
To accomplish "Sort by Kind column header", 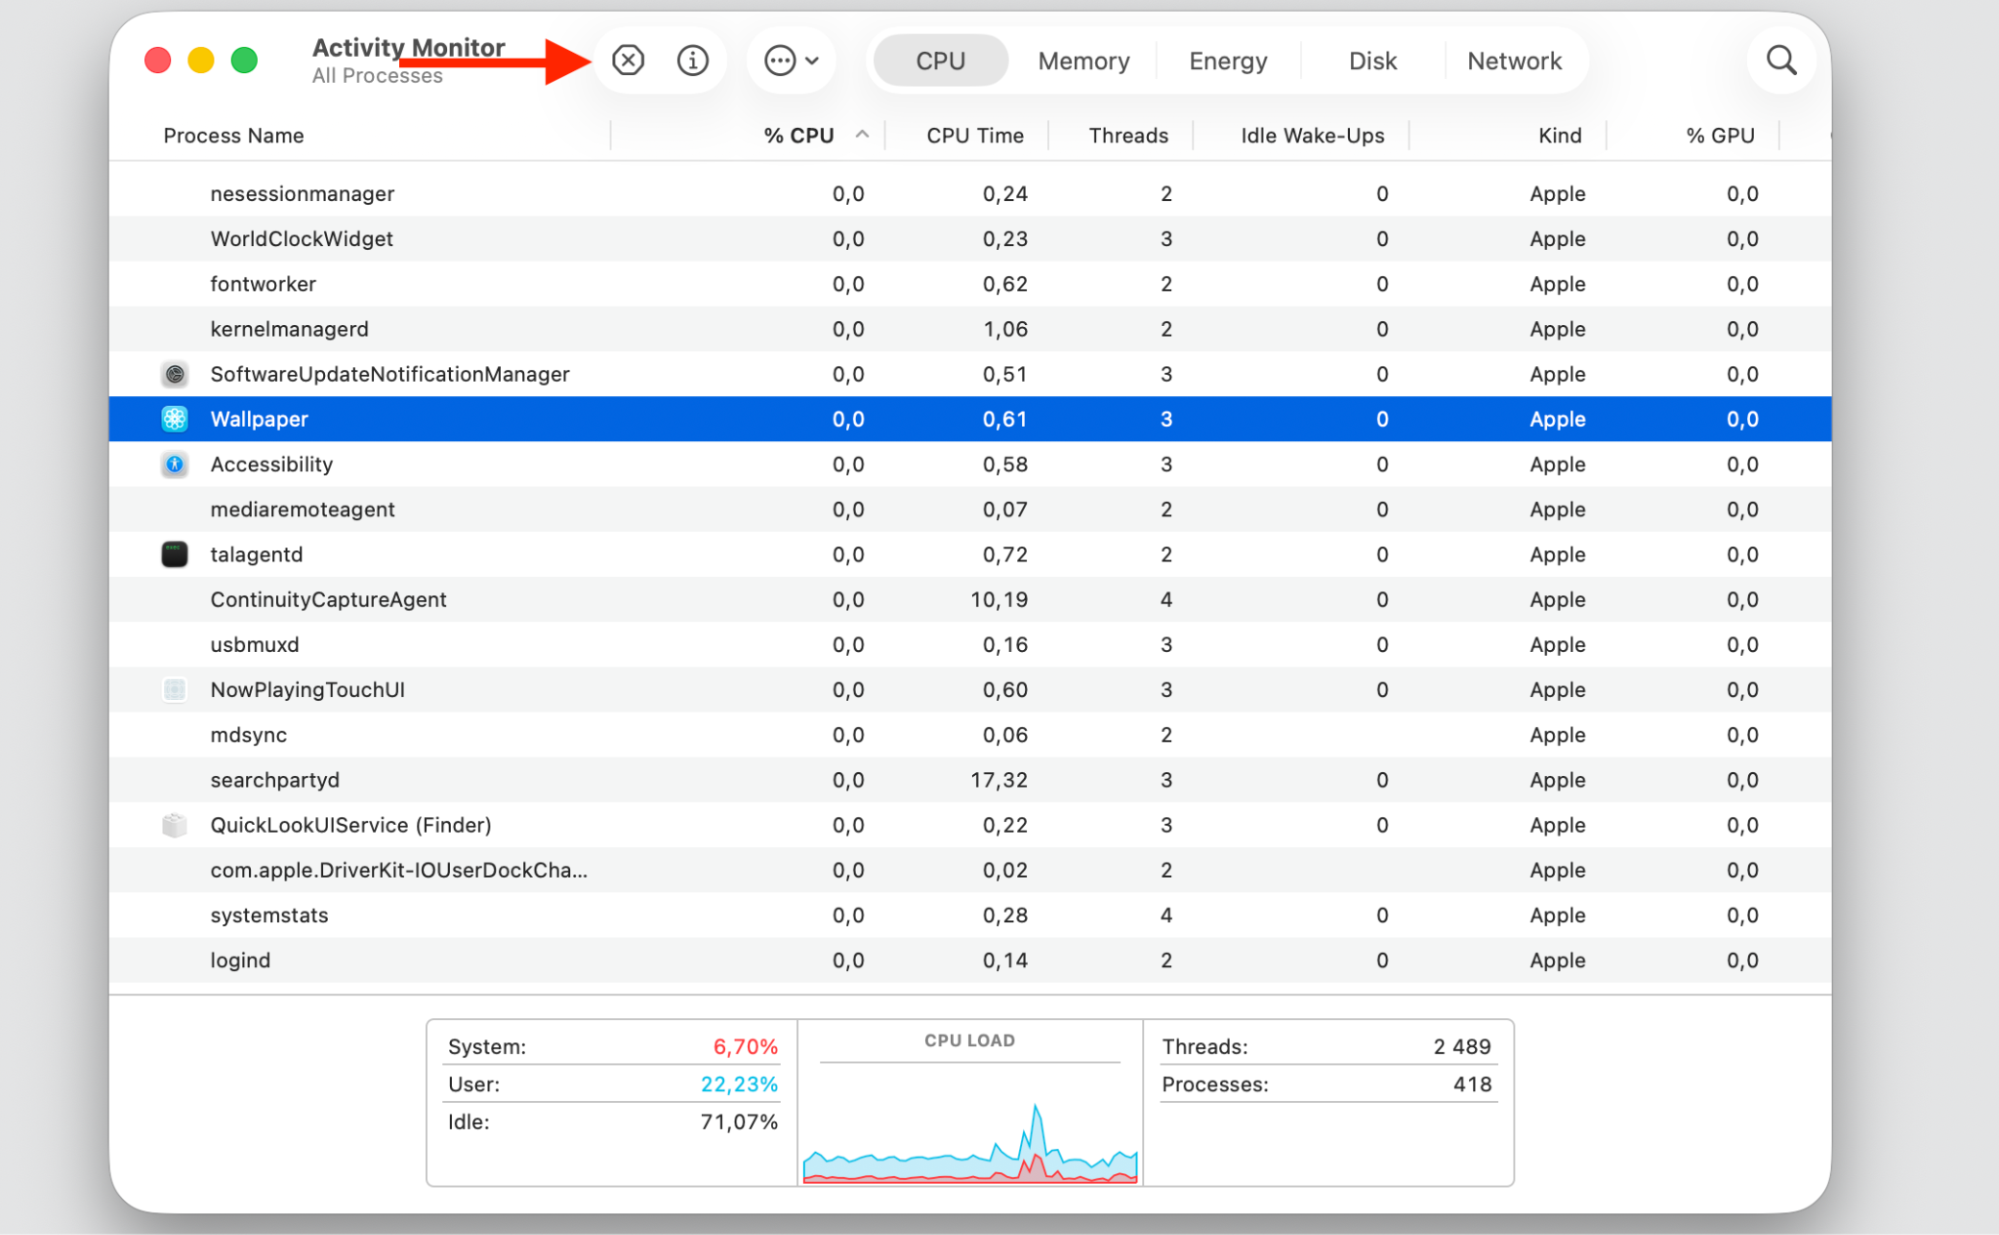I will point(1559,136).
